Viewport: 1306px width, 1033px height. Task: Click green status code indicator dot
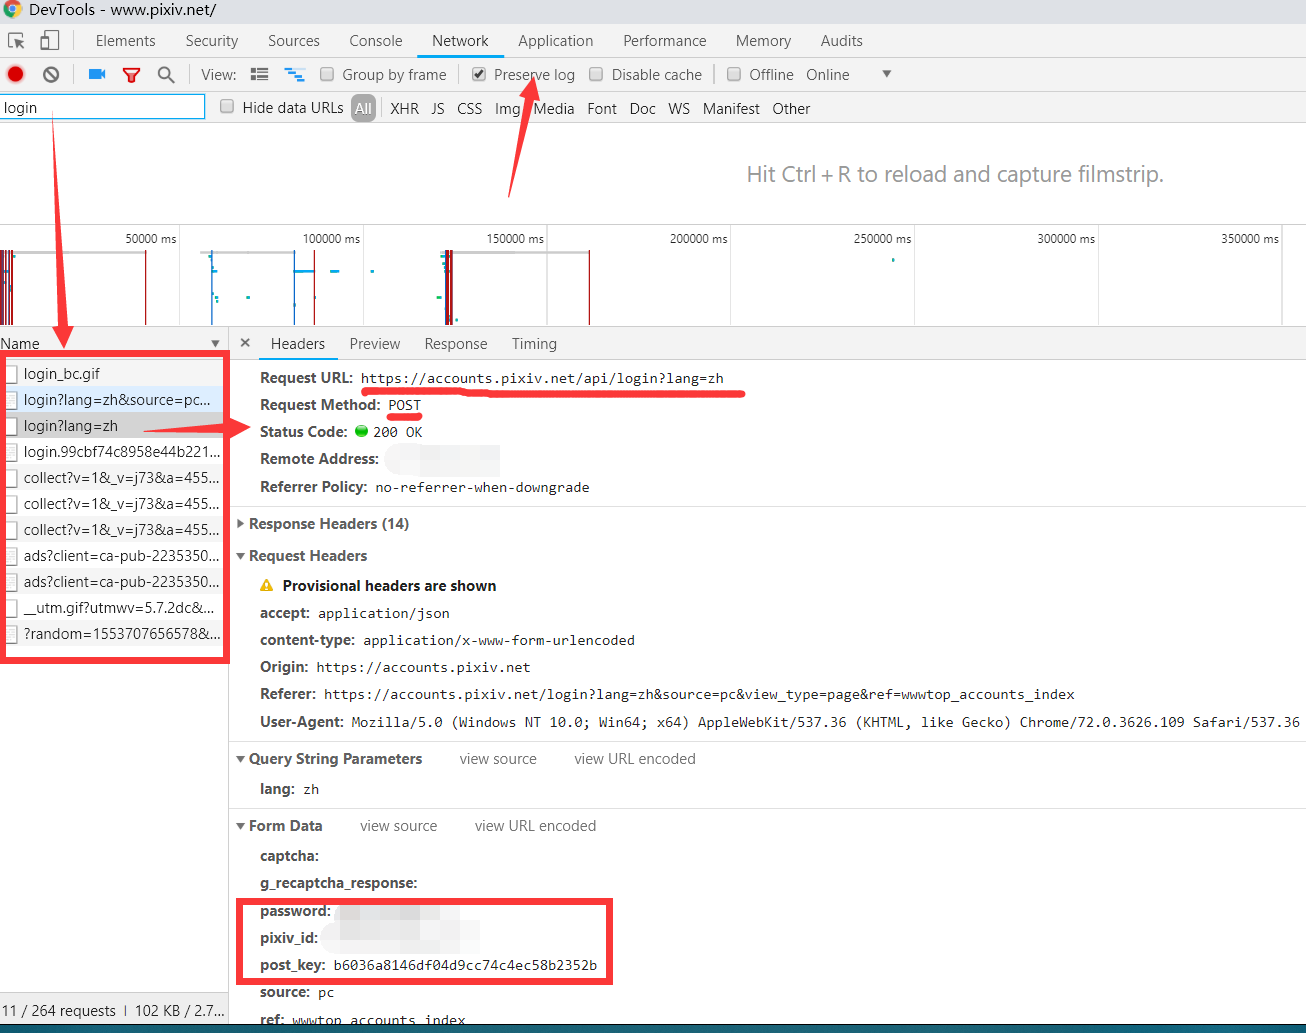point(361,431)
